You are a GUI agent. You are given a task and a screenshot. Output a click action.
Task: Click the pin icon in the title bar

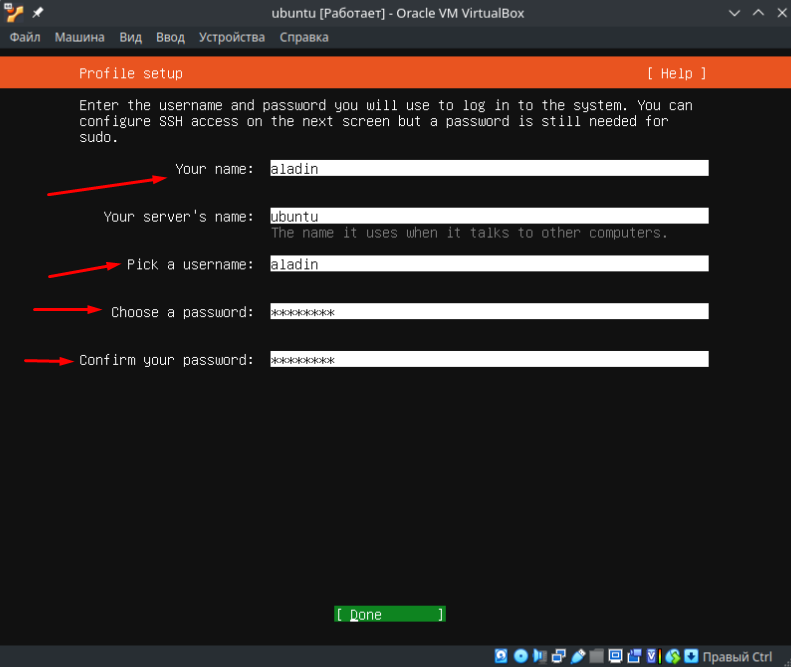tap(38, 13)
